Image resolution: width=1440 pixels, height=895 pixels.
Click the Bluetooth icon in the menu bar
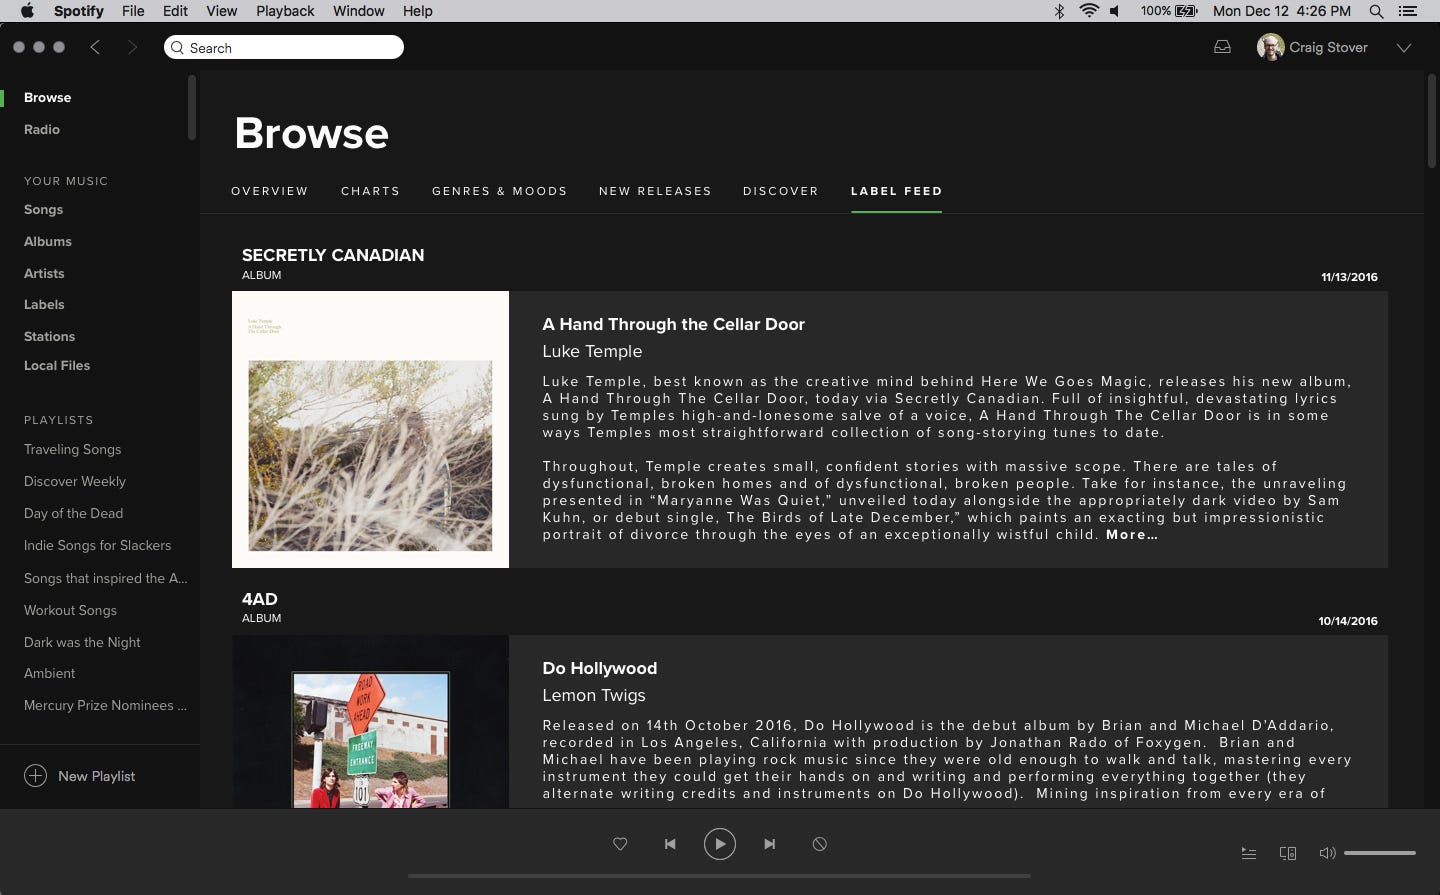click(1059, 11)
